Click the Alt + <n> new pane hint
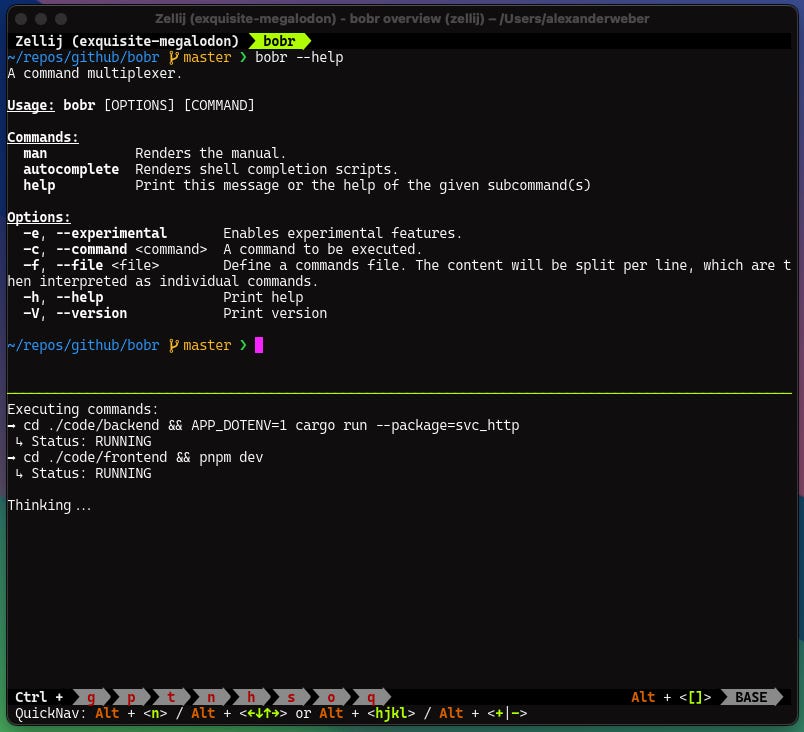The image size is (804, 732). 131,713
